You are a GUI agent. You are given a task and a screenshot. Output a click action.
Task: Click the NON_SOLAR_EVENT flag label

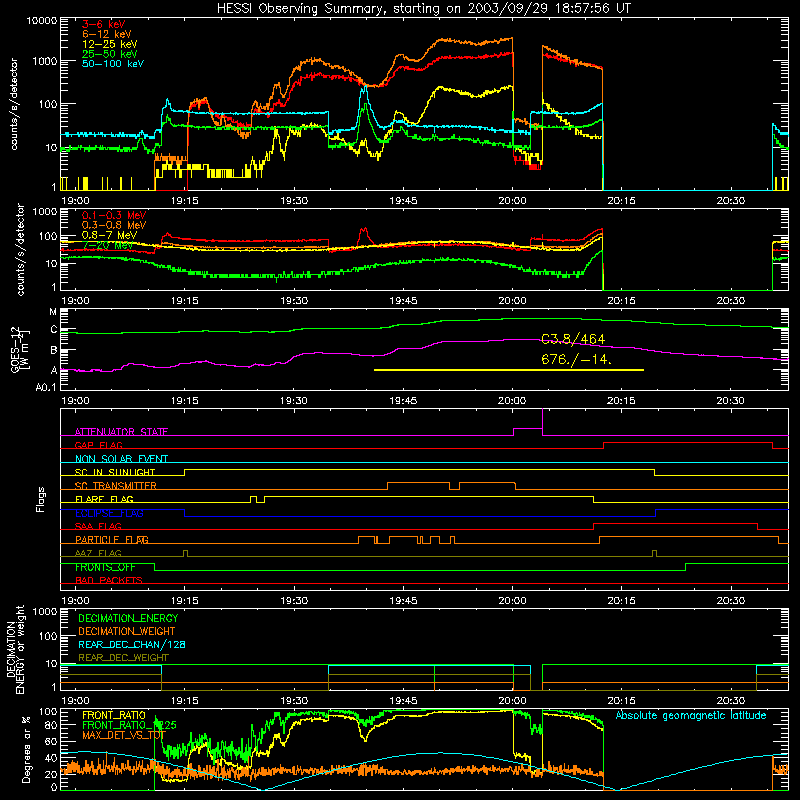pos(121,459)
